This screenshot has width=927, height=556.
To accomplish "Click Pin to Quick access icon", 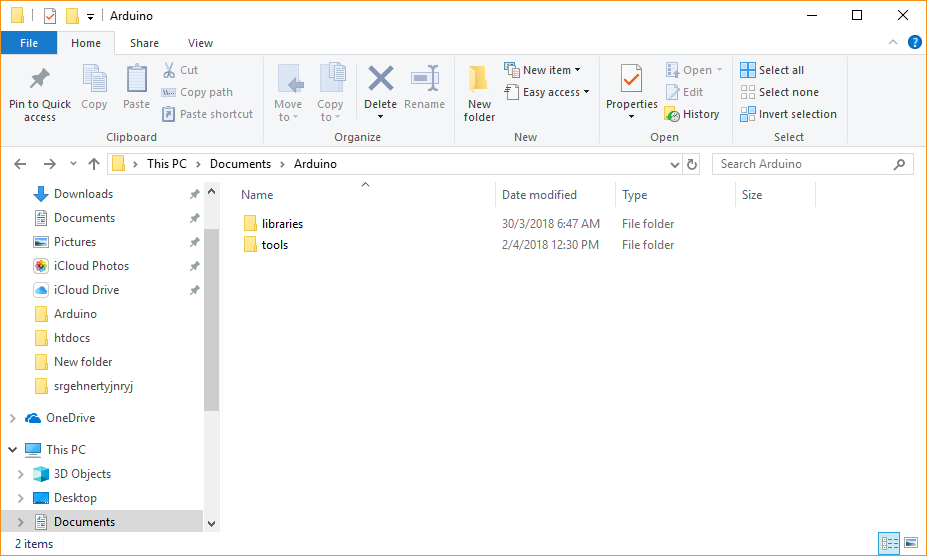I will point(40,79).
